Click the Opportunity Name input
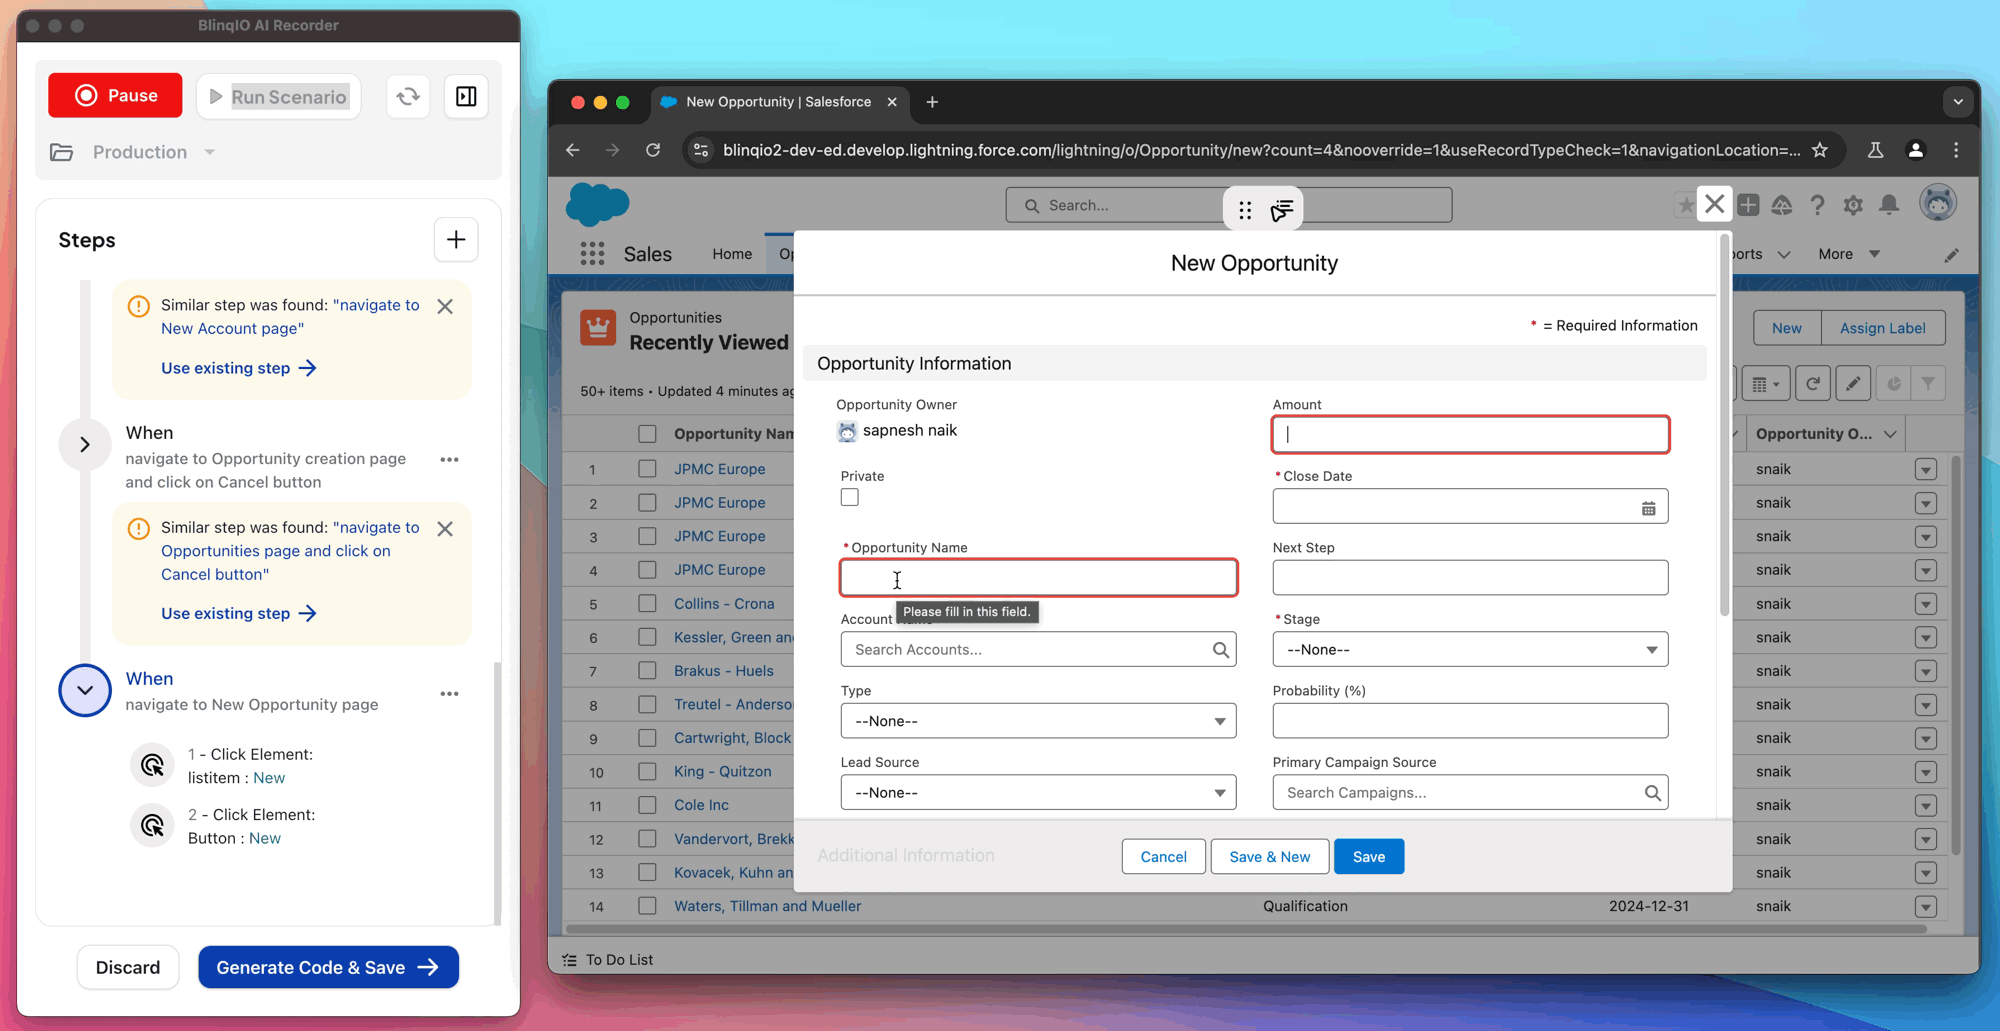 click(x=1038, y=578)
